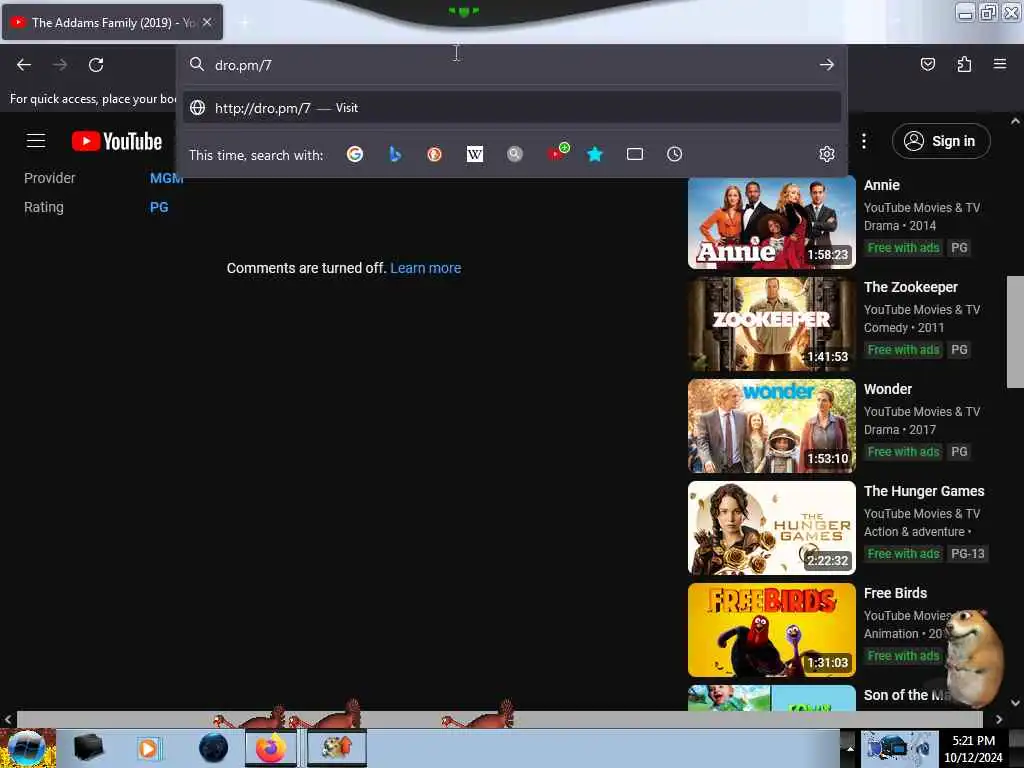The width and height of the screenshot is (1024, 768).
Task: Search open tabs with the tab icon
Action: pyautogui.click(x=635, y=154)
